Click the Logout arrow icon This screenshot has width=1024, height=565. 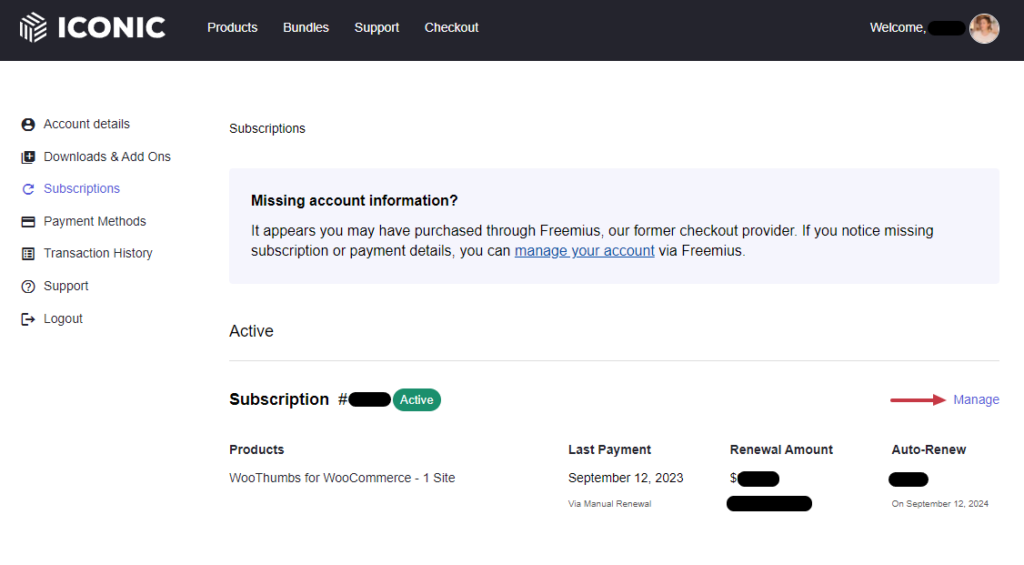28,319
